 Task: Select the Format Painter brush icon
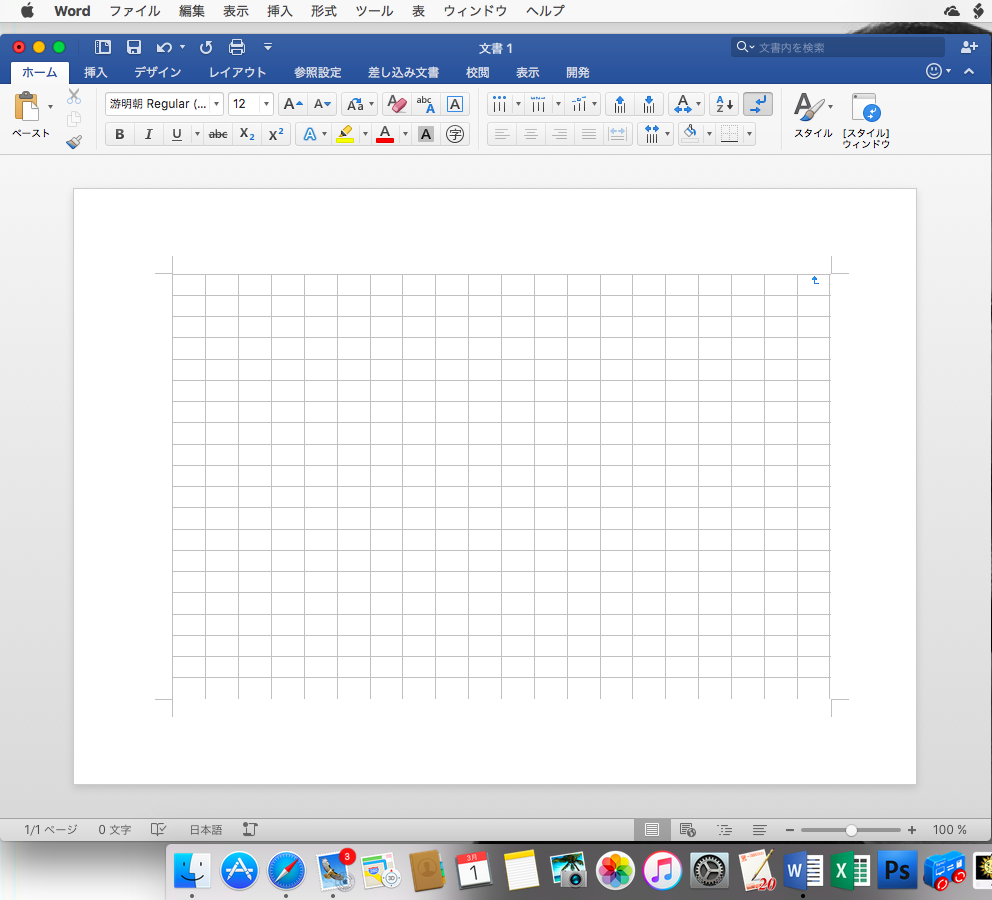pos(74,142)
